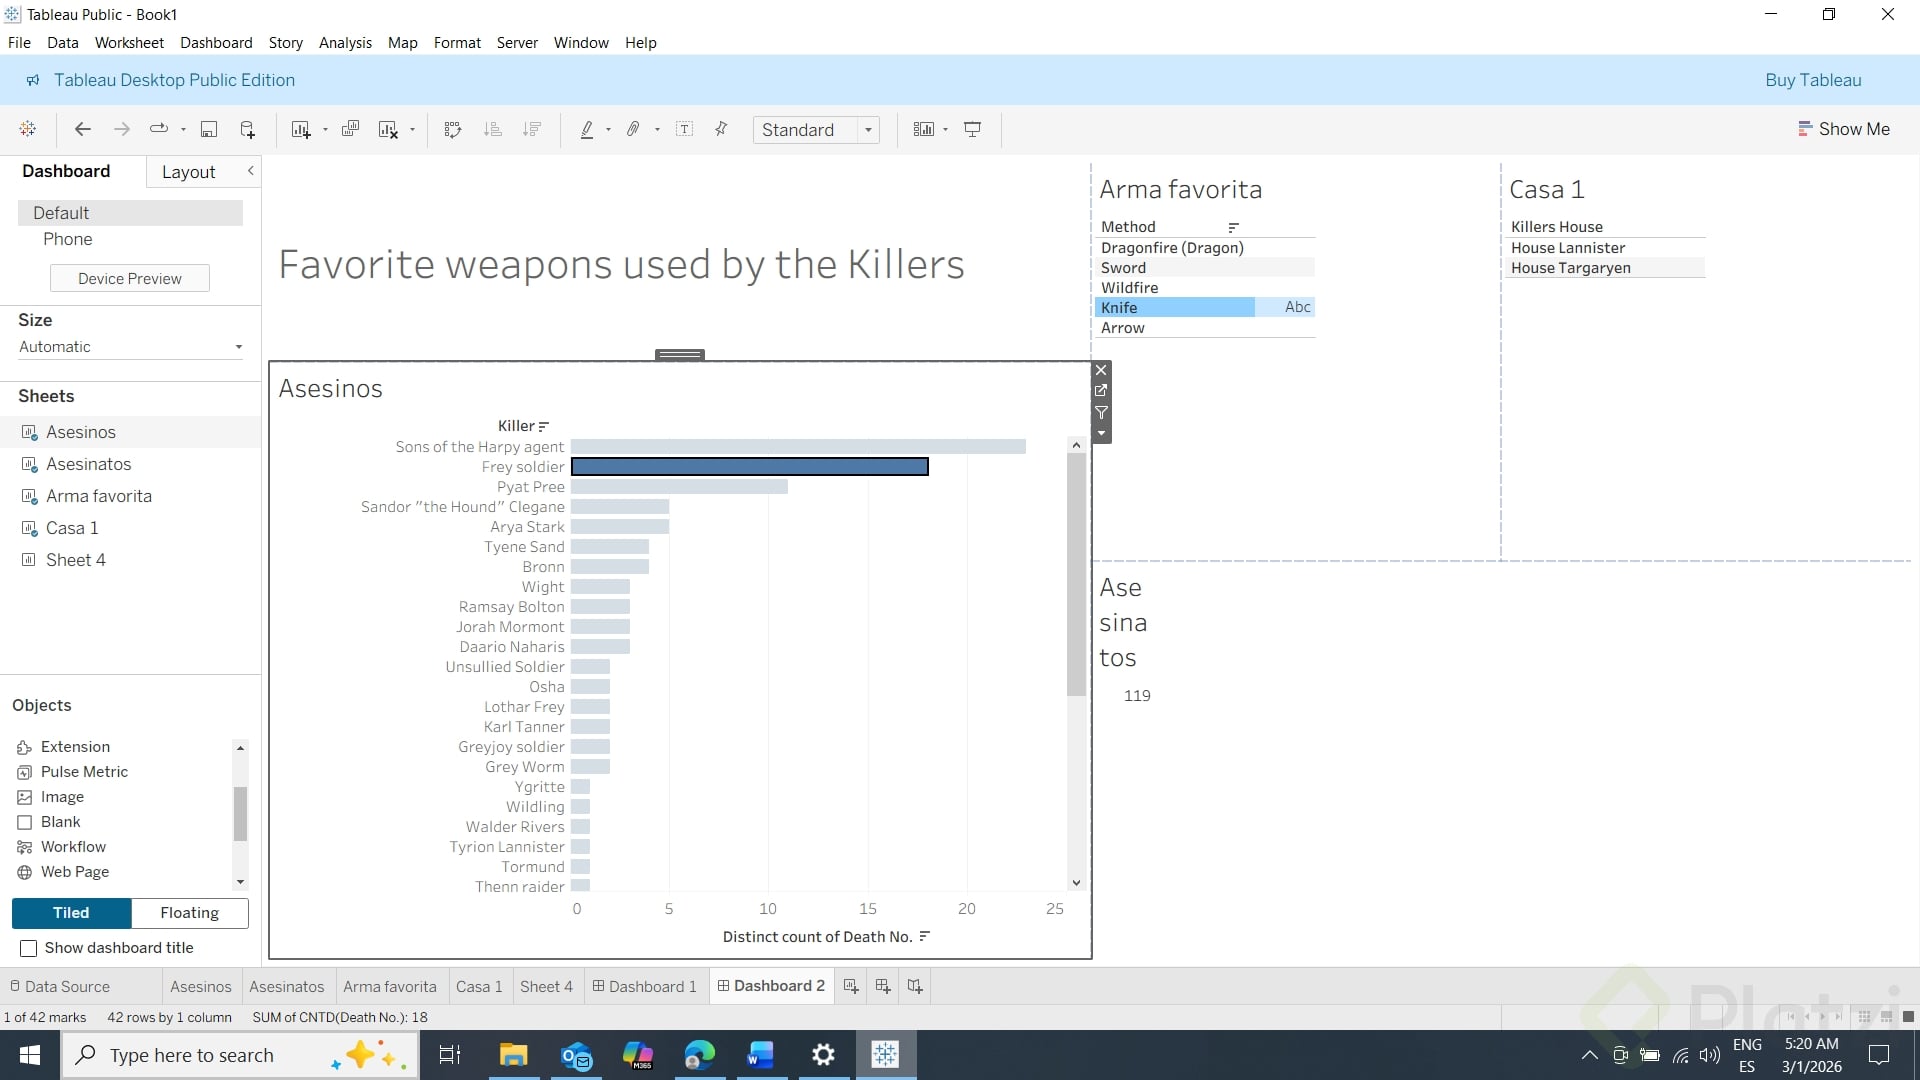This screenshot has width=1920, height=1080.
Task: Click the Device Preview button
Action: click(130, 278)
